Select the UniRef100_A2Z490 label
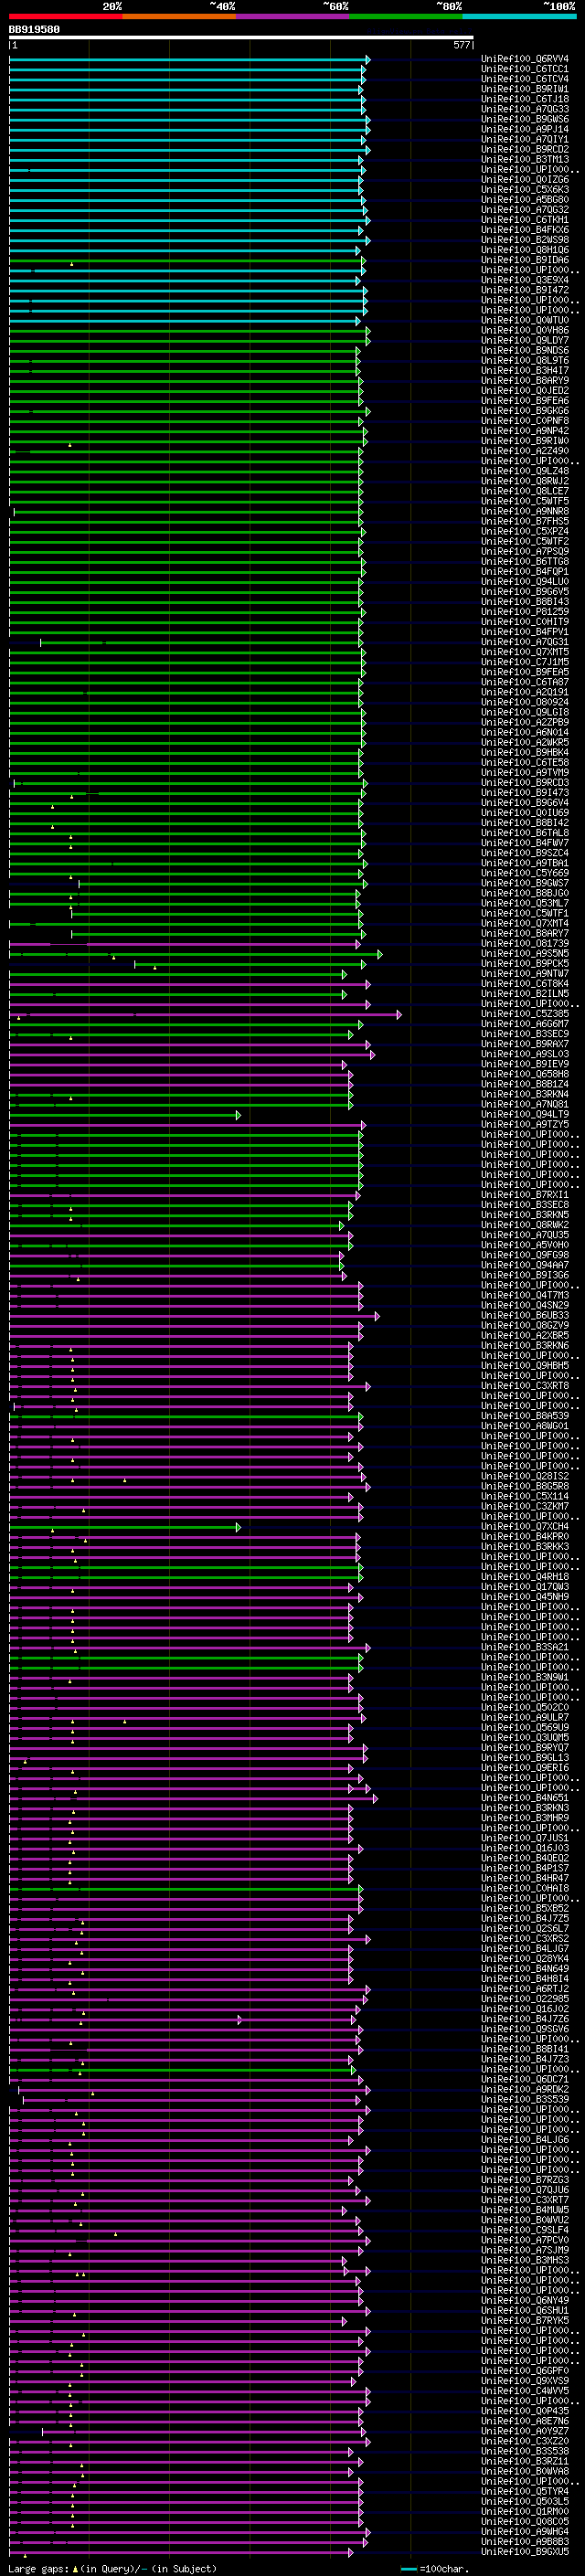The width and height of the screenshot is (585, 2576). [x=524, y=451]
